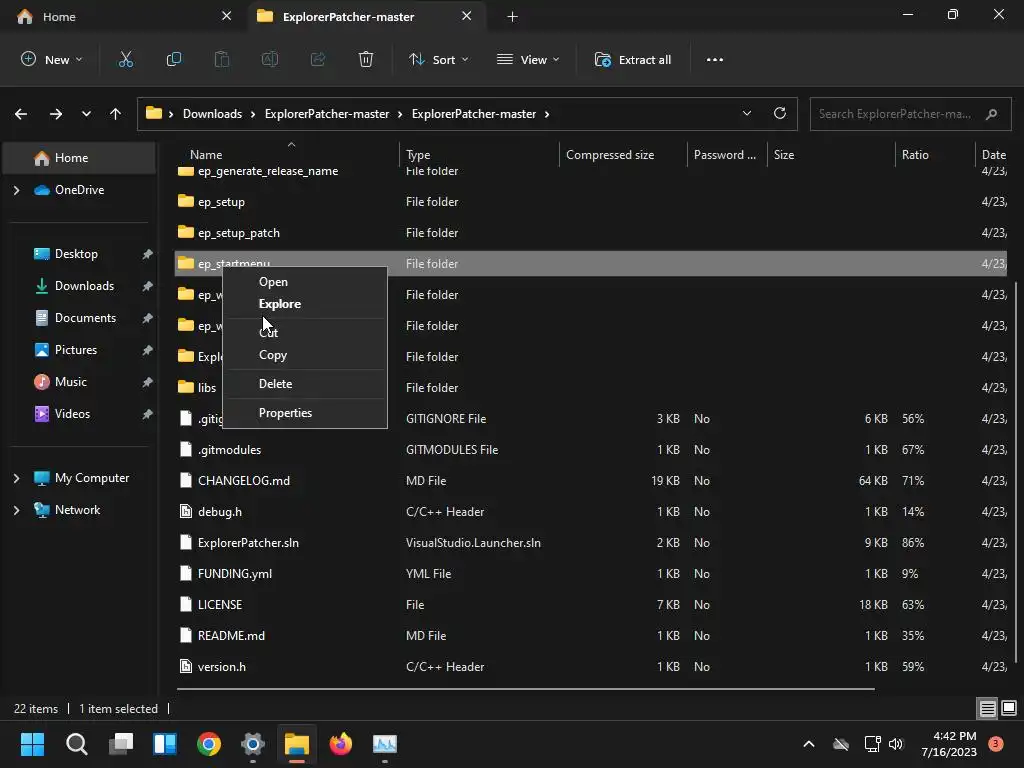Sort by the Compressed size column header
1024x768 pixels.
(609, 155)
